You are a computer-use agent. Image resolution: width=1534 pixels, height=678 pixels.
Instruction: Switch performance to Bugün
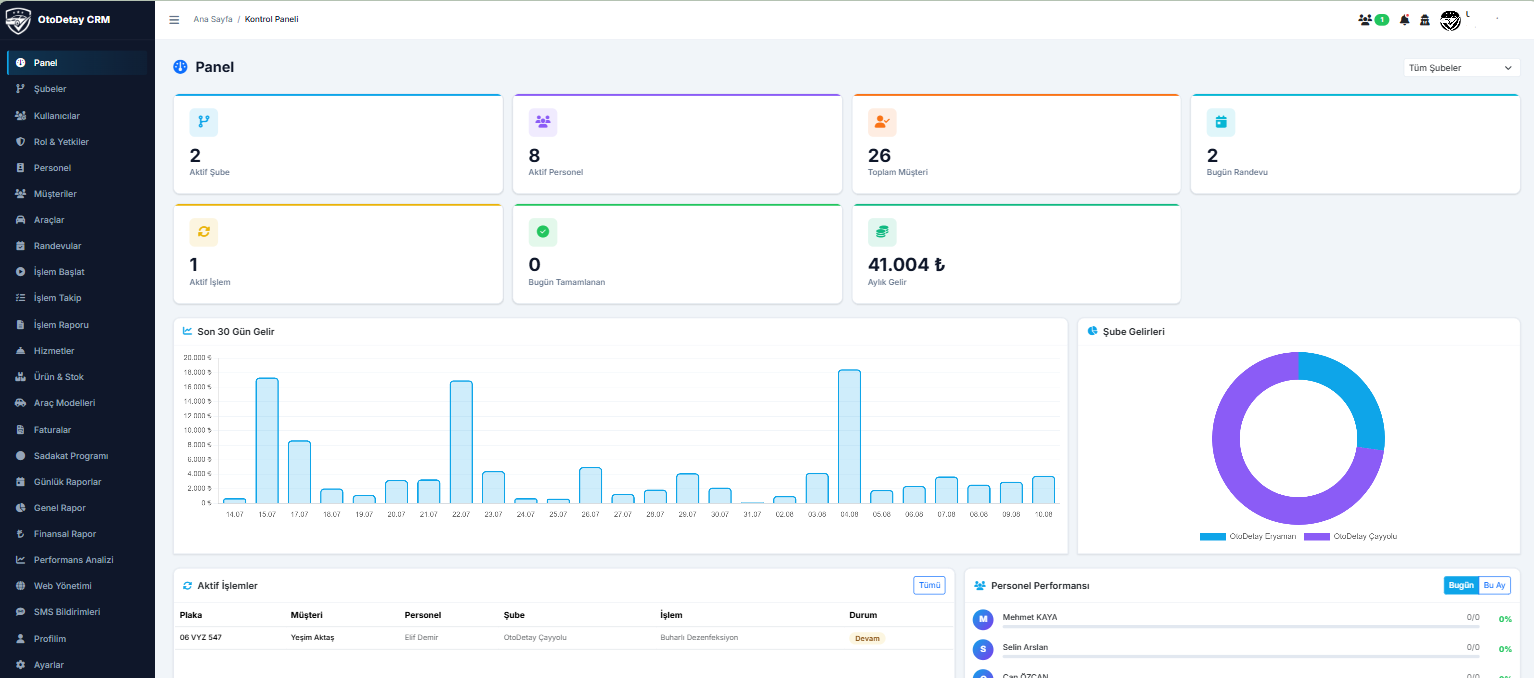[1461, 585]
